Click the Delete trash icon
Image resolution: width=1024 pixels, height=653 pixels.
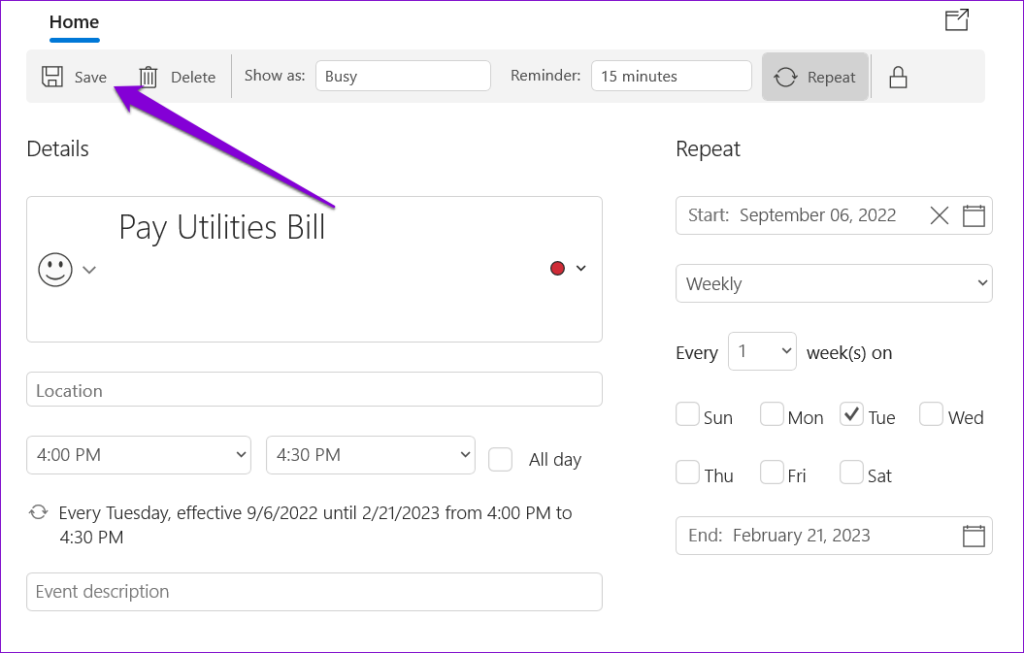pos(148,76)
